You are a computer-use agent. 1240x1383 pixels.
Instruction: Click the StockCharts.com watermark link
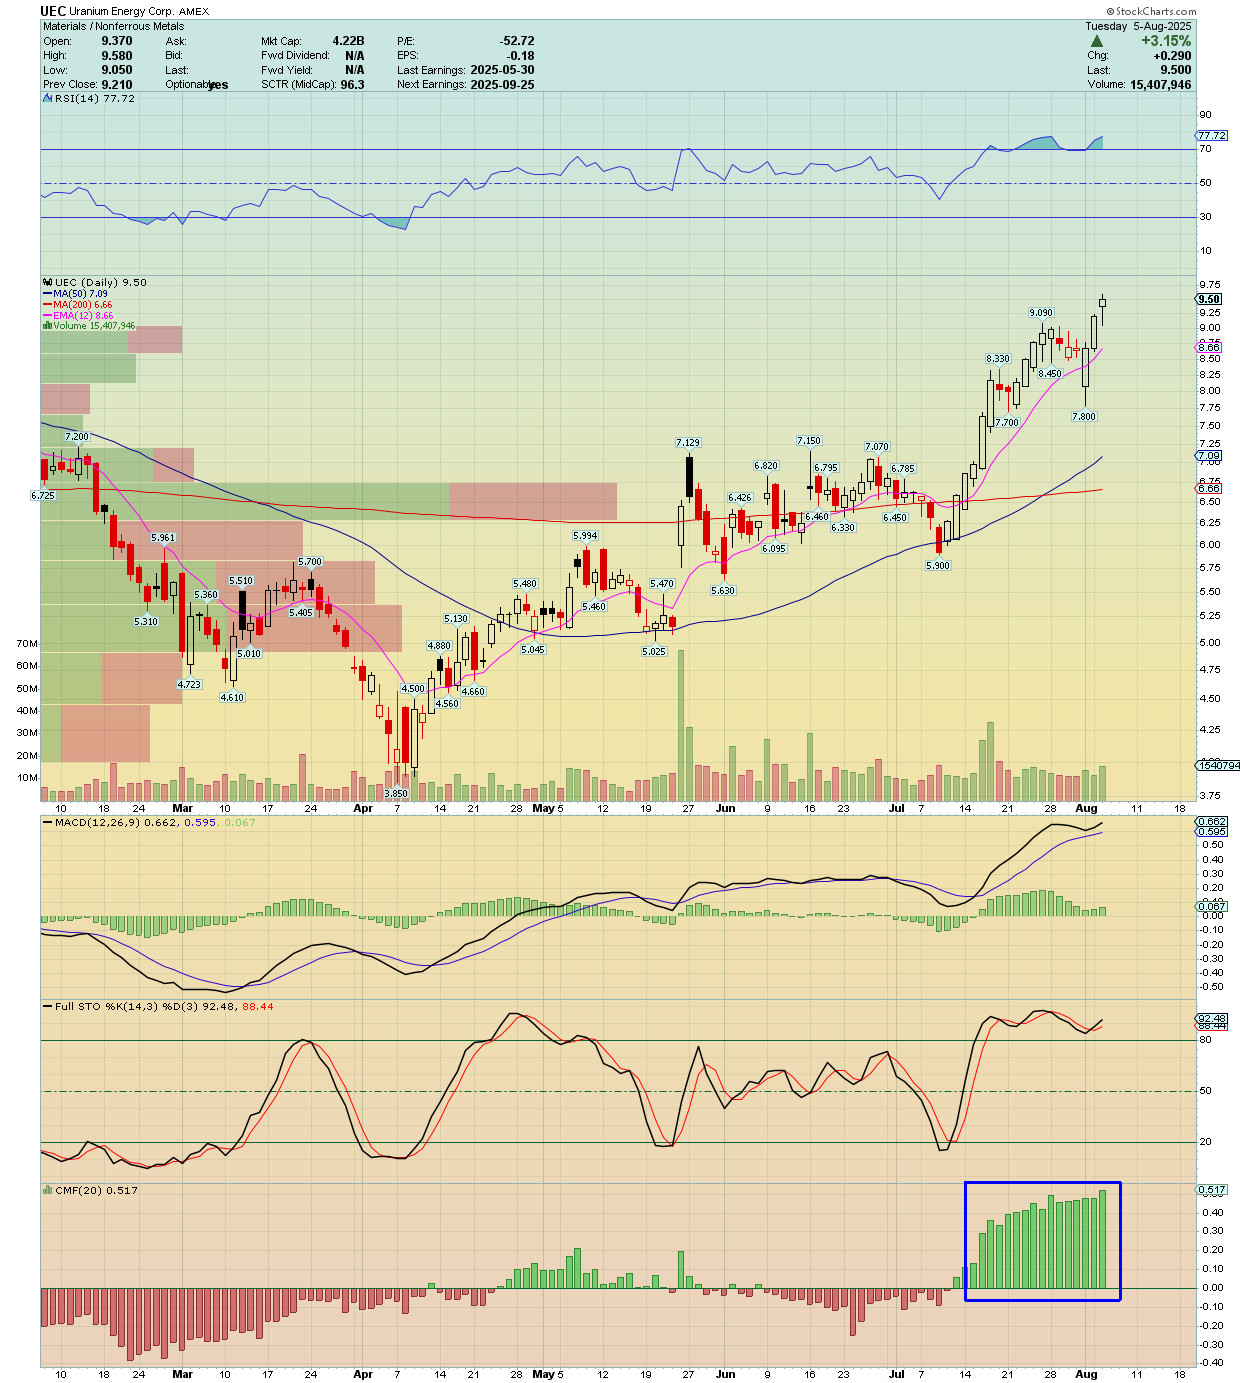[x=1151, y=12]
